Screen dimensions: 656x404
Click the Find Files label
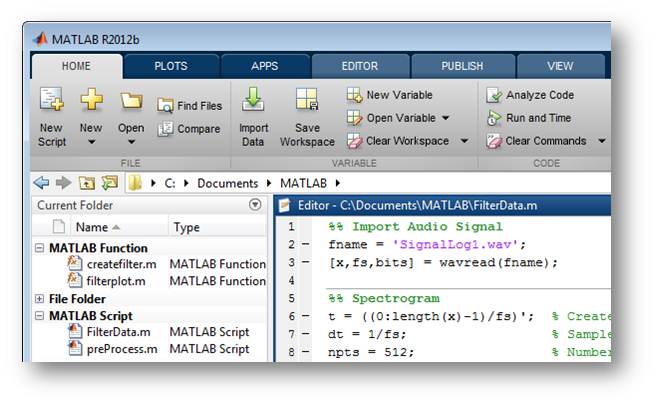pyautogui.click(x=200, y=106)
